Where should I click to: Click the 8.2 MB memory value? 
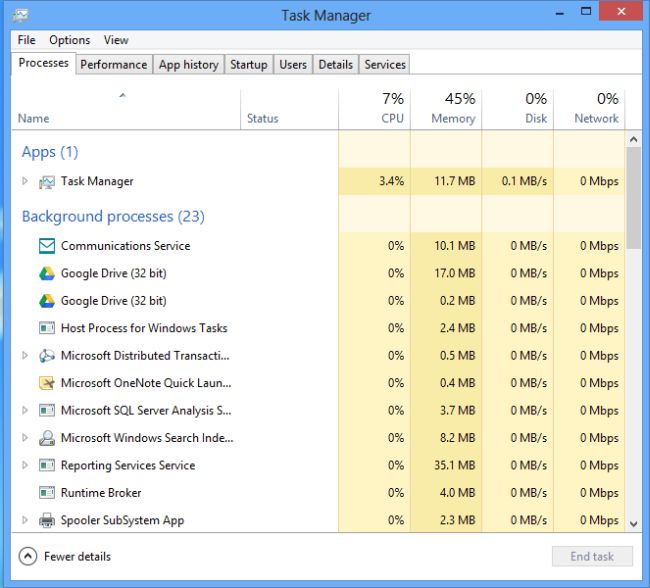(458, 438)
